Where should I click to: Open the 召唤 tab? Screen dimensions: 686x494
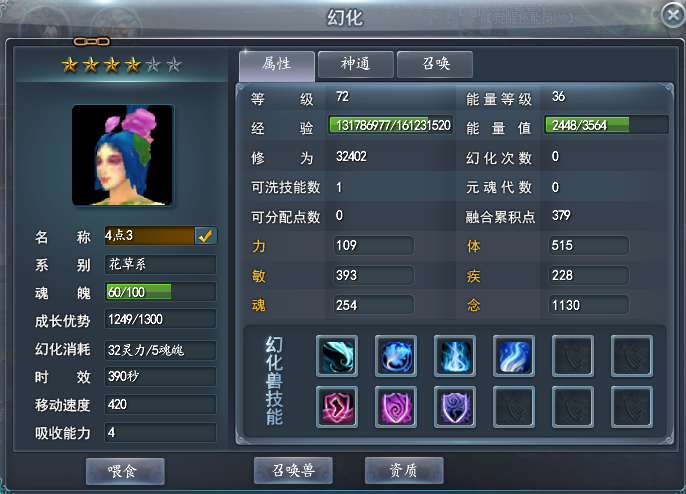click(435, 64)
